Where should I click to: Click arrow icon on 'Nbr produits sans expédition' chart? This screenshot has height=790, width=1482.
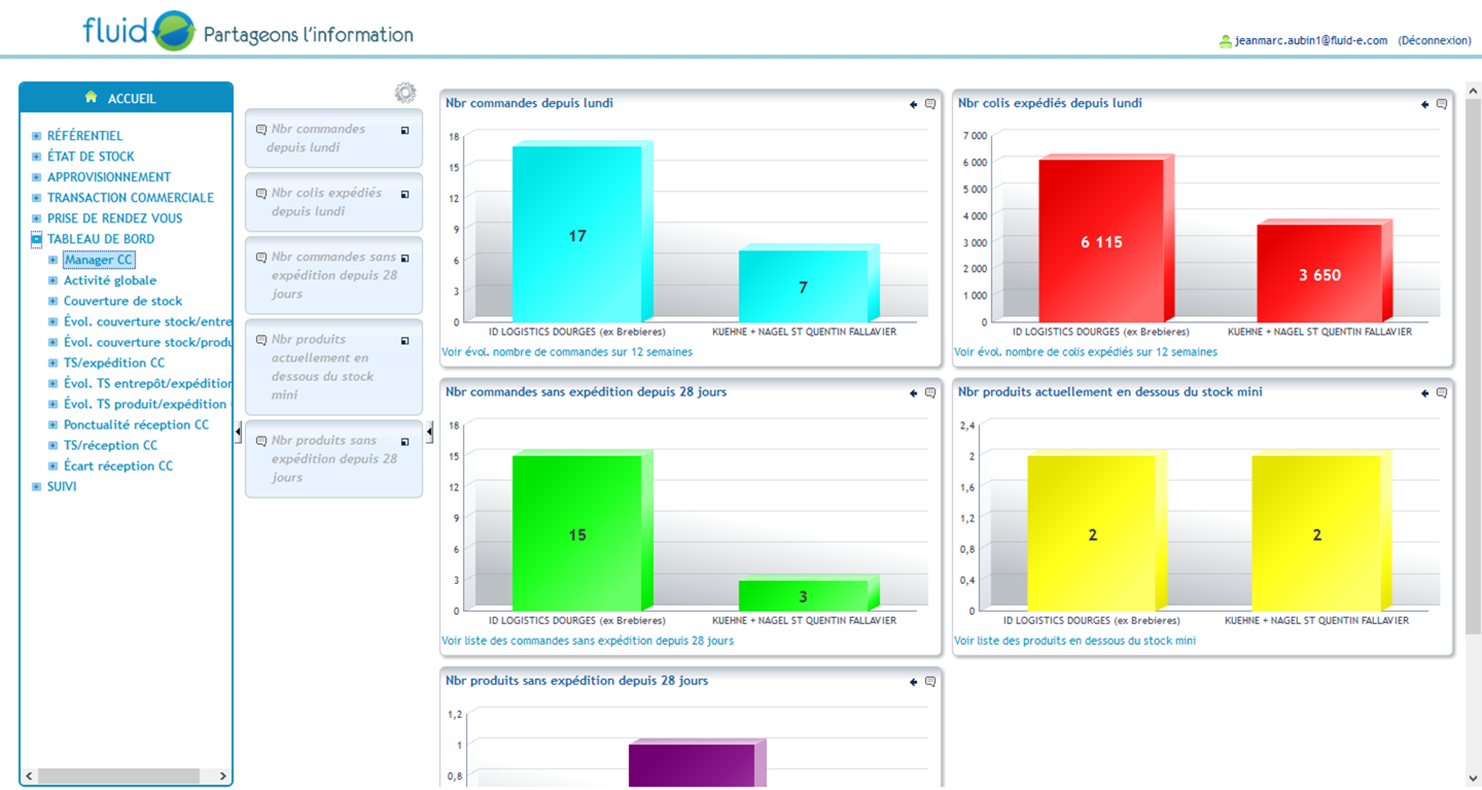(914, 682)
